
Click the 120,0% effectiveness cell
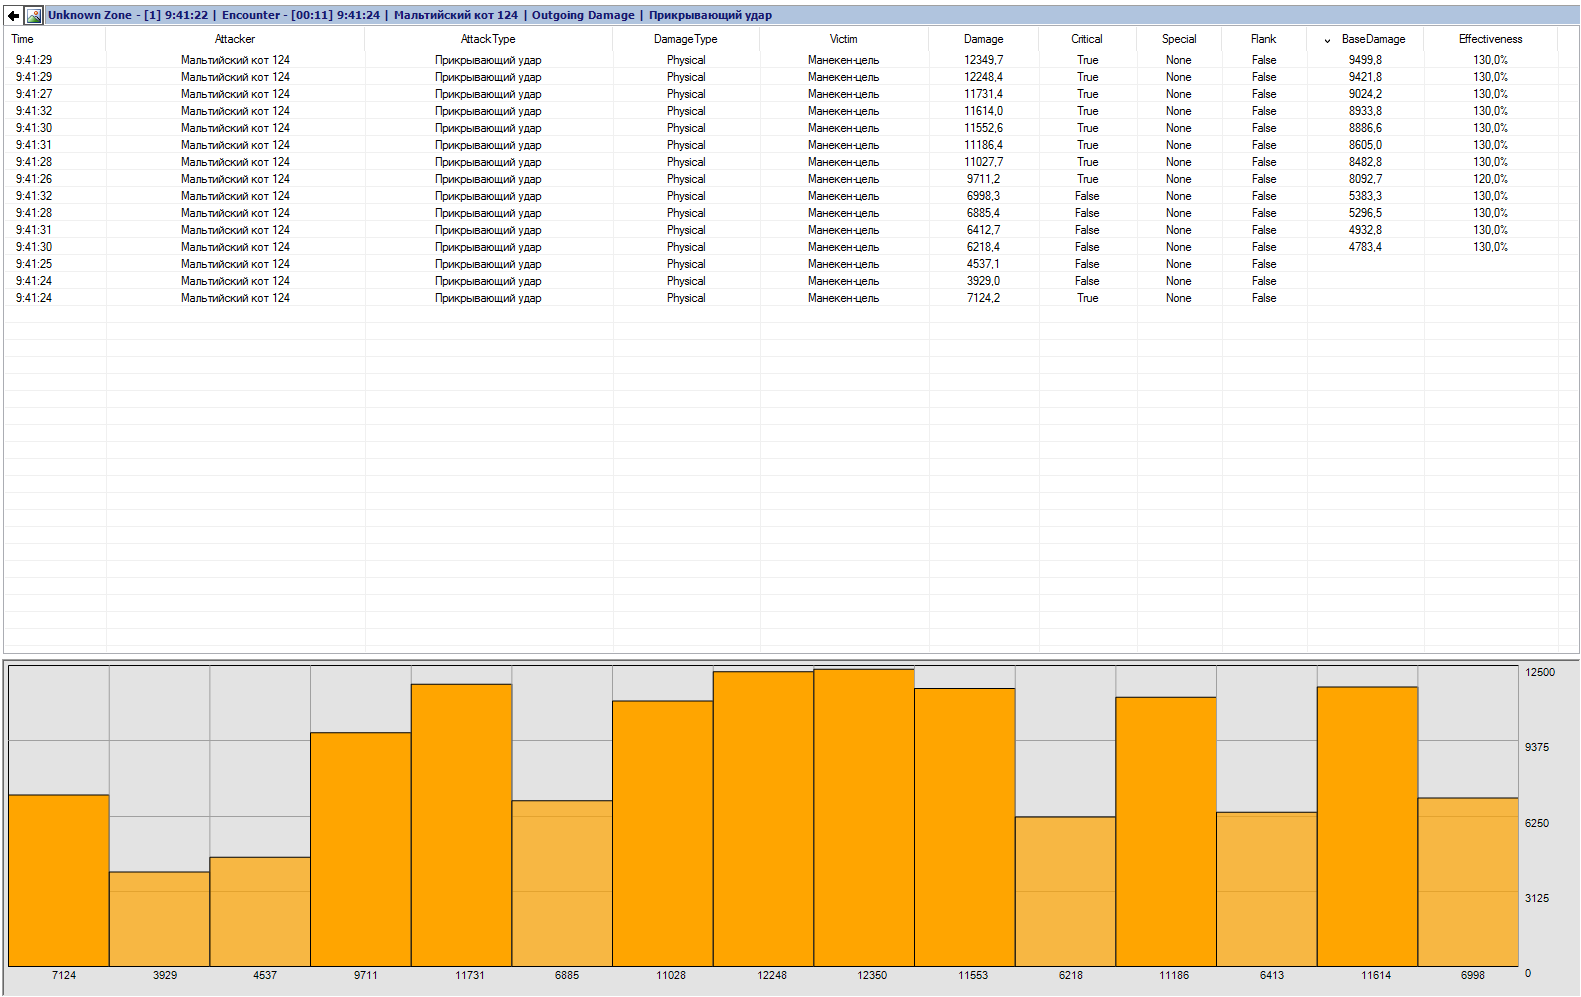pos(1490,179)
